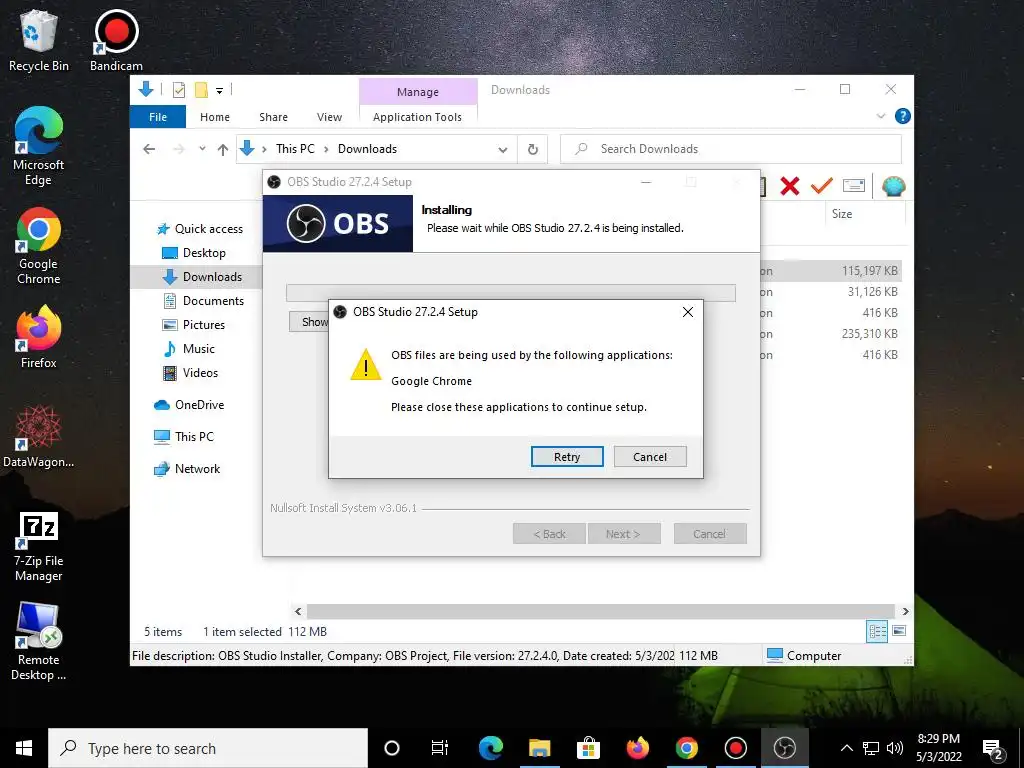Viewport: 1024px width, 768px height.
Task: Open Microsoft Store from taskbar
Action: click(x=588, y=748)
